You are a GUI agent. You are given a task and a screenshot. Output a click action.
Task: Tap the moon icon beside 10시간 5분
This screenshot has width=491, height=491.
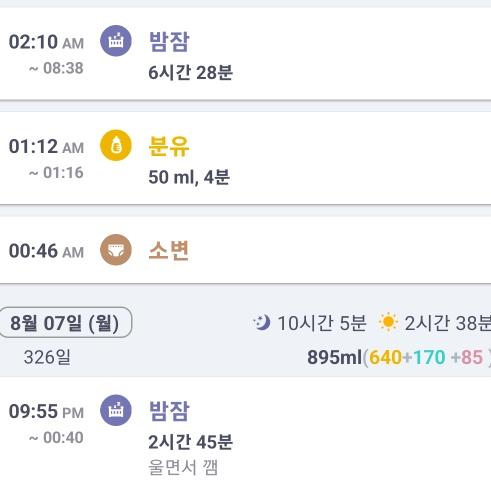[x=262, y=323]
